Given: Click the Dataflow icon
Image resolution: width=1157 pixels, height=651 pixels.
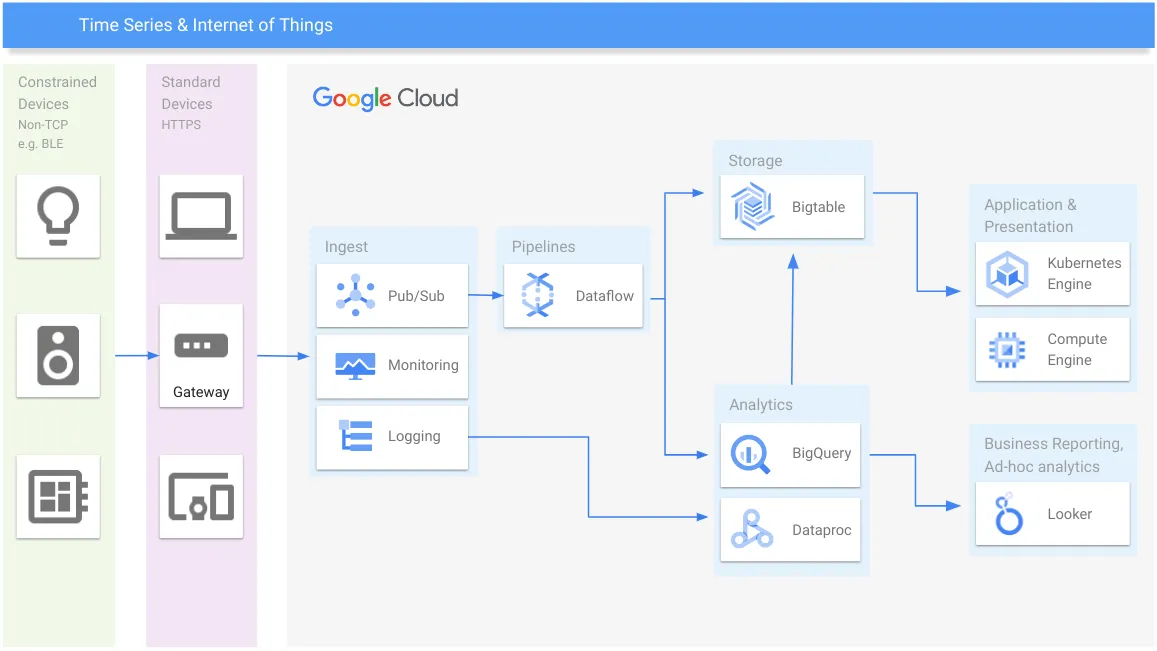Looking at the screenshot, I should pyautogui.click(x=538, y=295).
